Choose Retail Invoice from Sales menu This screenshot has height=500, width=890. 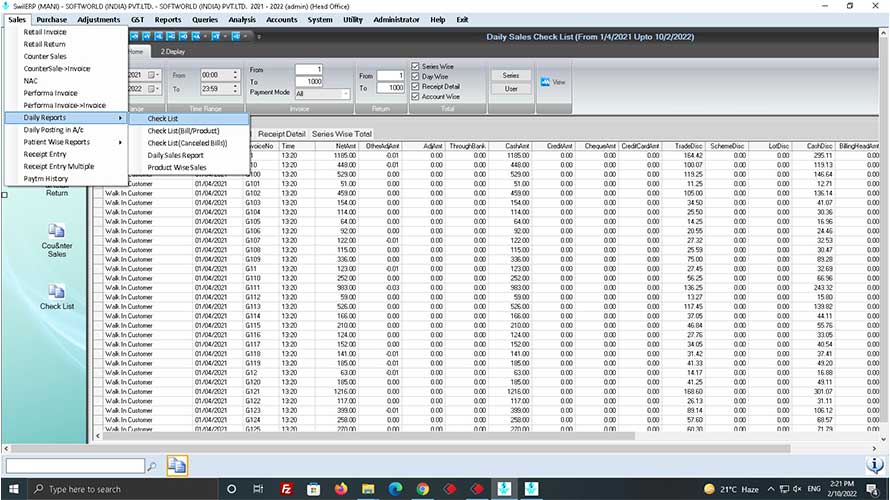click(x=45, y=32)
